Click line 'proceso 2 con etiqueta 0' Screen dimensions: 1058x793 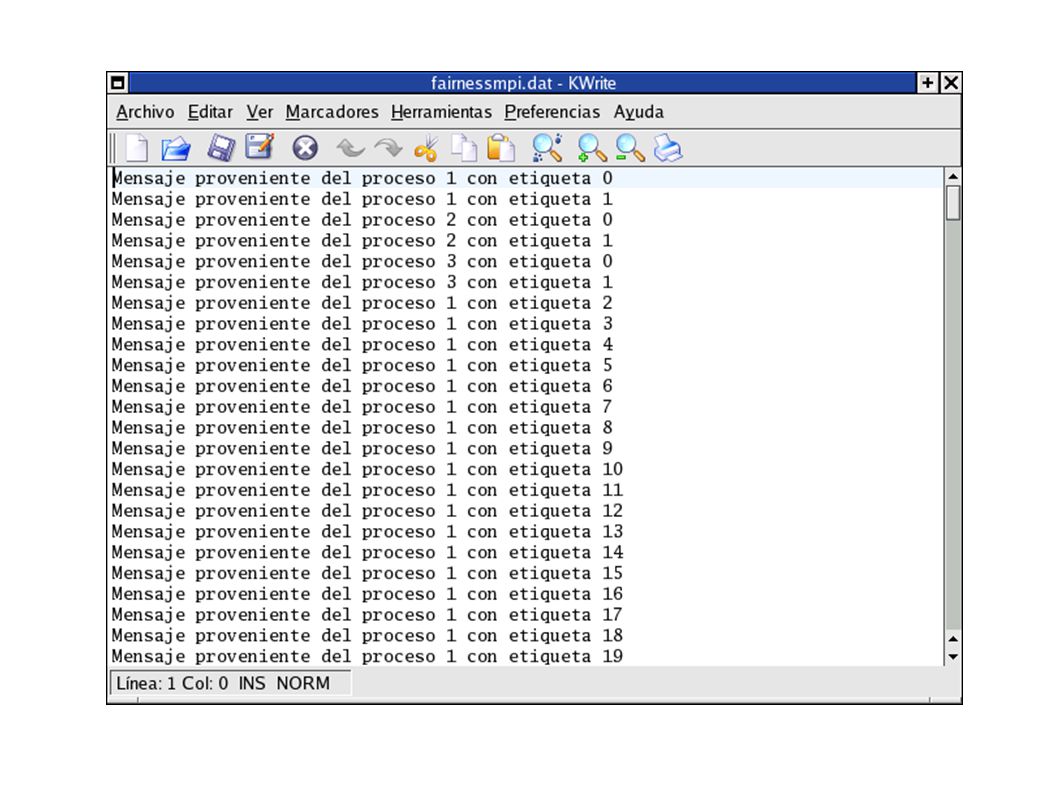pyautogui.click(x=362, y=220)
